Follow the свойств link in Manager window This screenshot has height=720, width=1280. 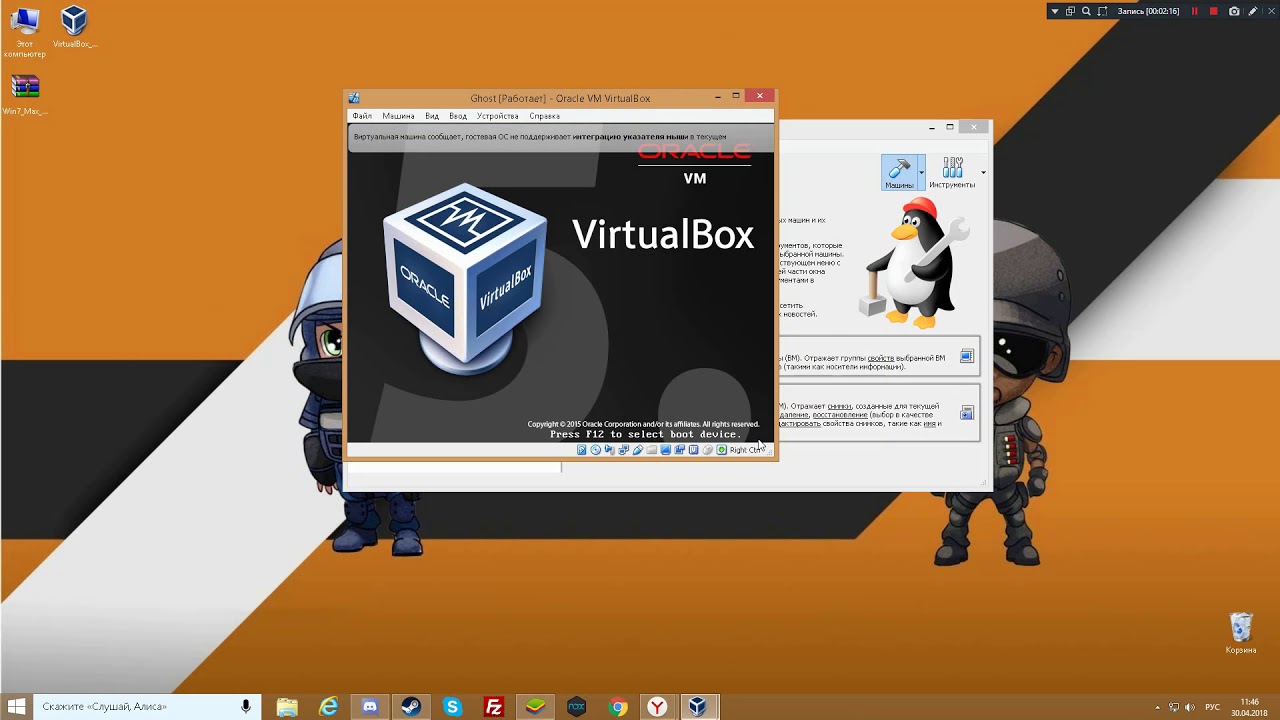click(x=881, y=358)
